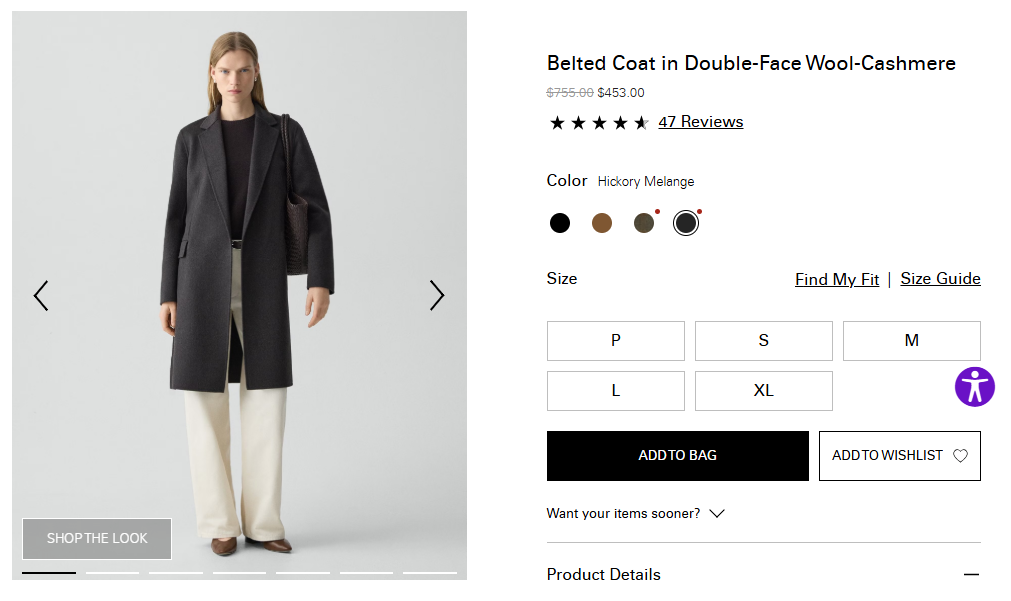
Task: Click the heart icon on wishlist button
Action: tap(960, 456)
